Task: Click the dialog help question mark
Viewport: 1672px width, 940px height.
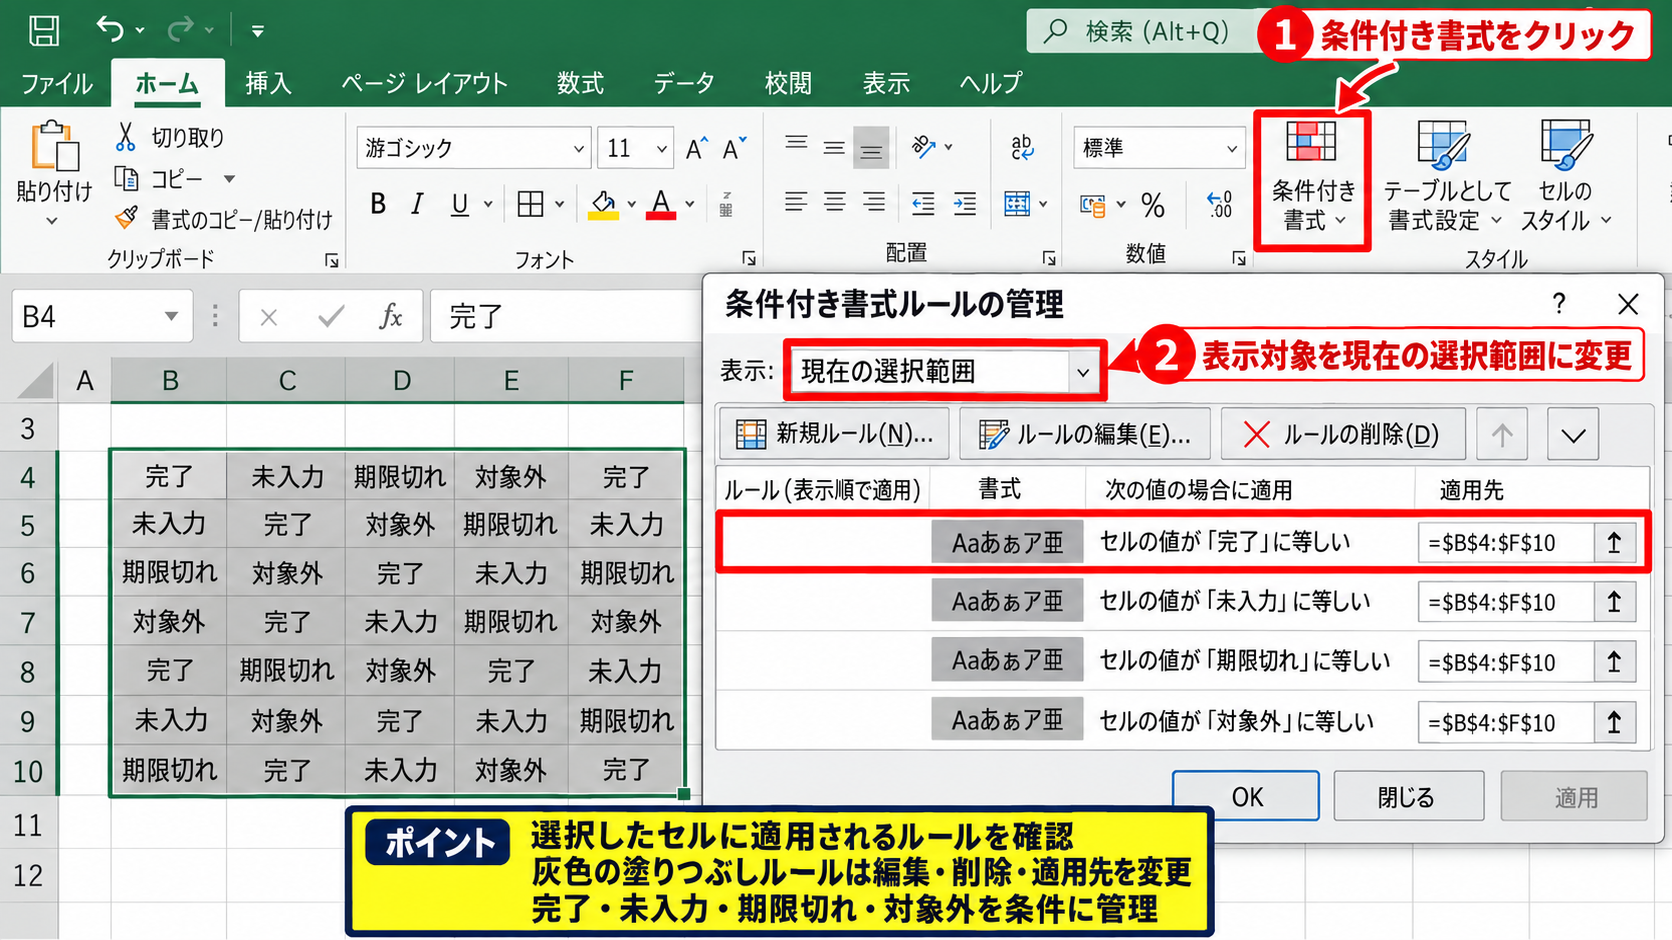Action: click(1559, 304)
